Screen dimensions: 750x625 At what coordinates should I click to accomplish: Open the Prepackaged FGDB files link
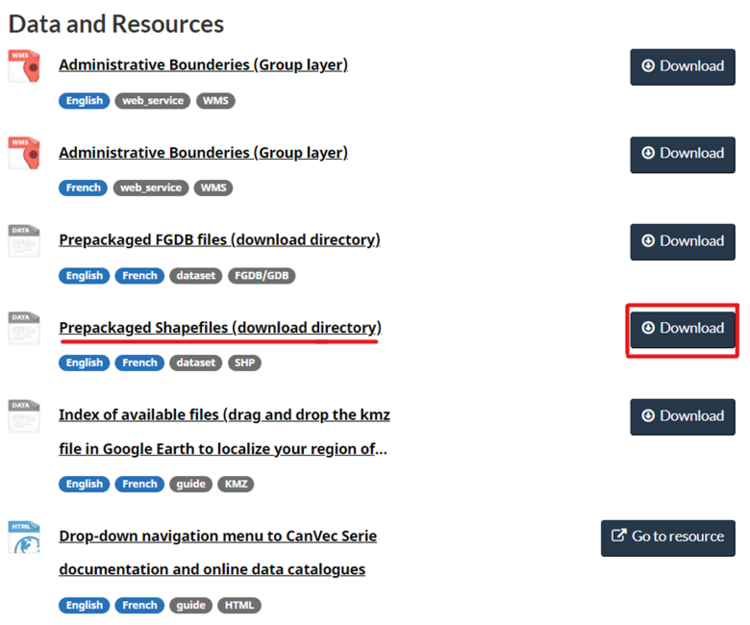tap(219, 240)
